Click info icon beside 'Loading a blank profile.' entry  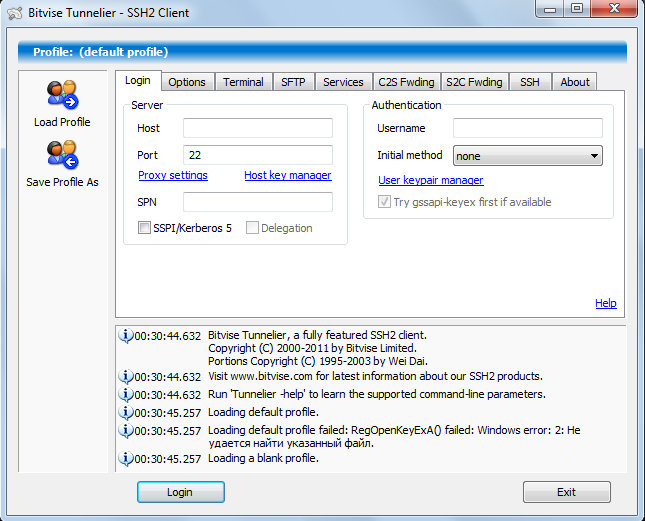(126, 458)
